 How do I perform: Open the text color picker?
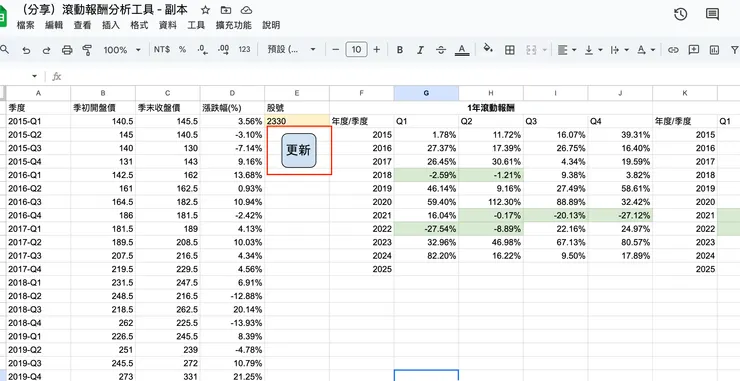(462, 50)
